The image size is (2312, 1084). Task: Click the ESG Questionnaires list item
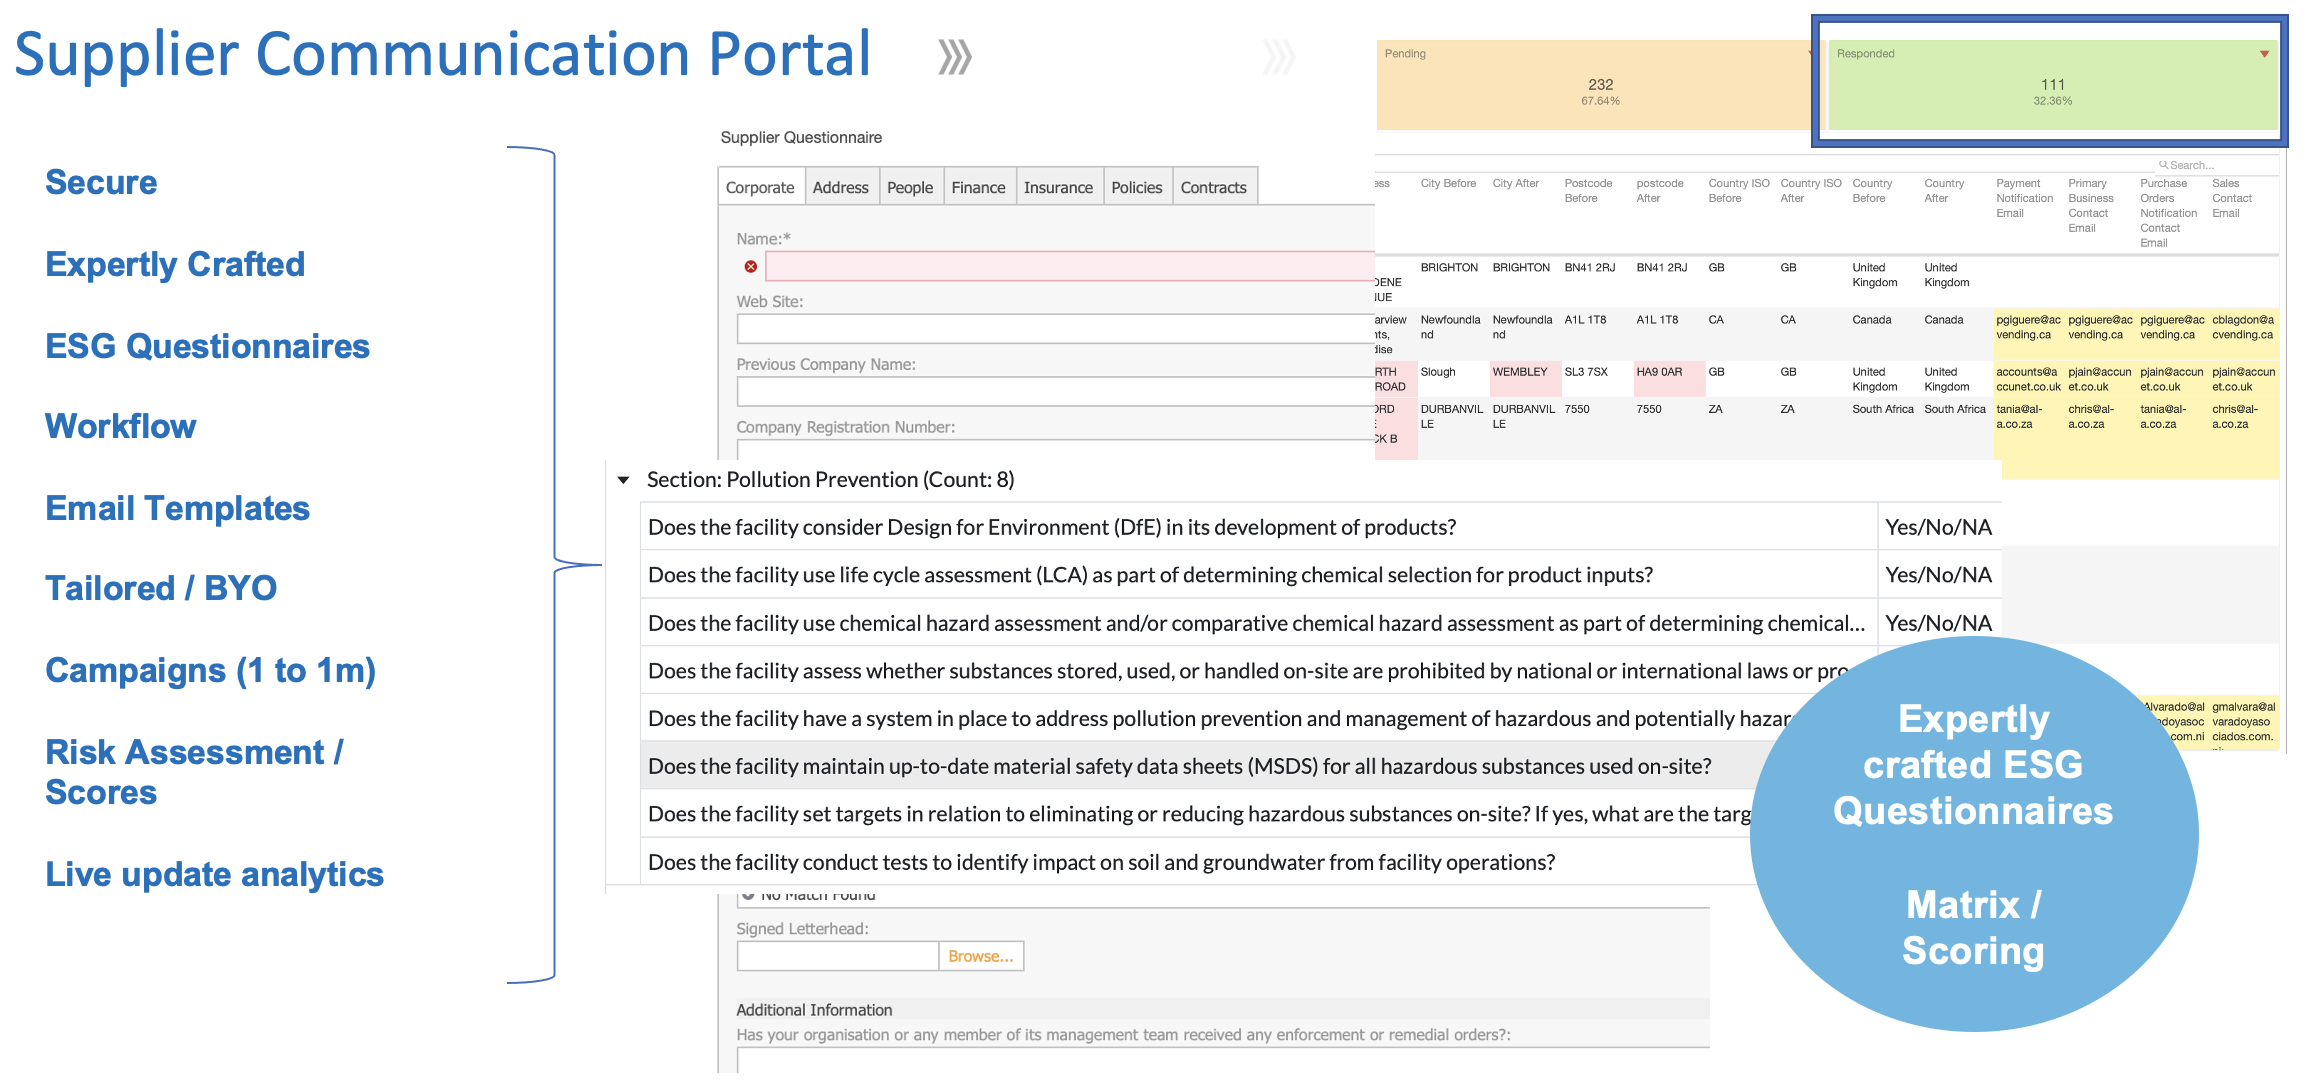click(207, 346)
